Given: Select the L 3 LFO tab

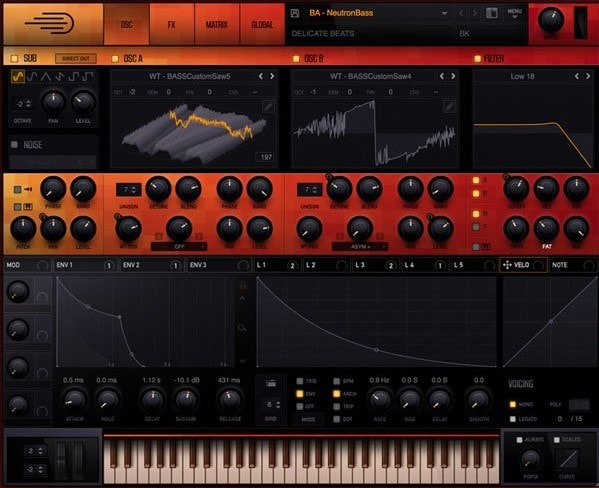Looking at the screenshot, I should click(375, 265).
